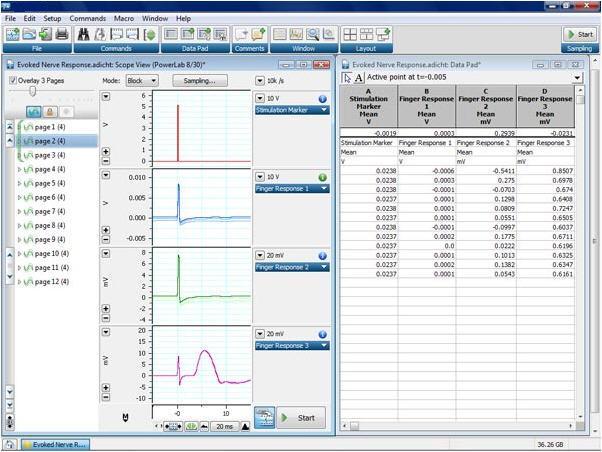This screenshot has width=602, height=452.
Task: Click the Data Pad vertical scrollbar
Action: pyautogui.click(x=580, y=253)
